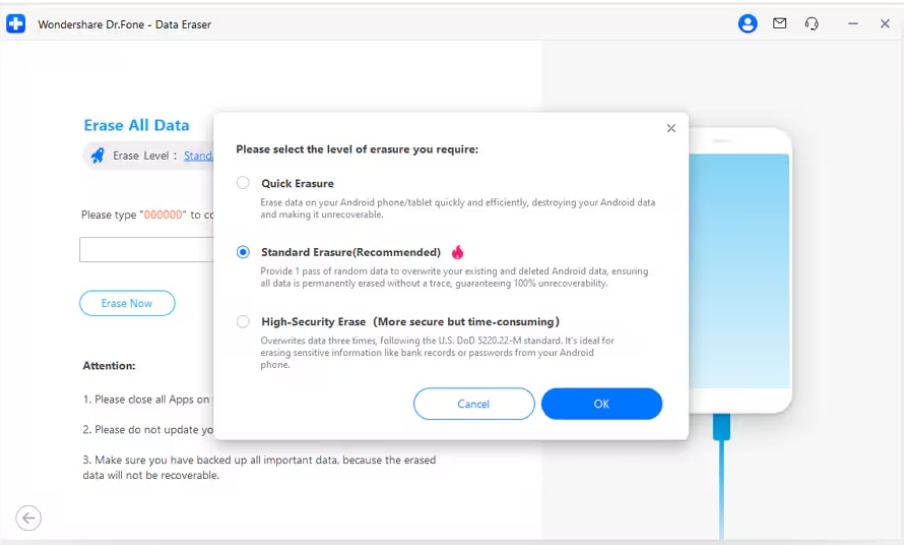904x545 pixels.
Task: Open the Erase Level setting link
Action: click(198, 156)
